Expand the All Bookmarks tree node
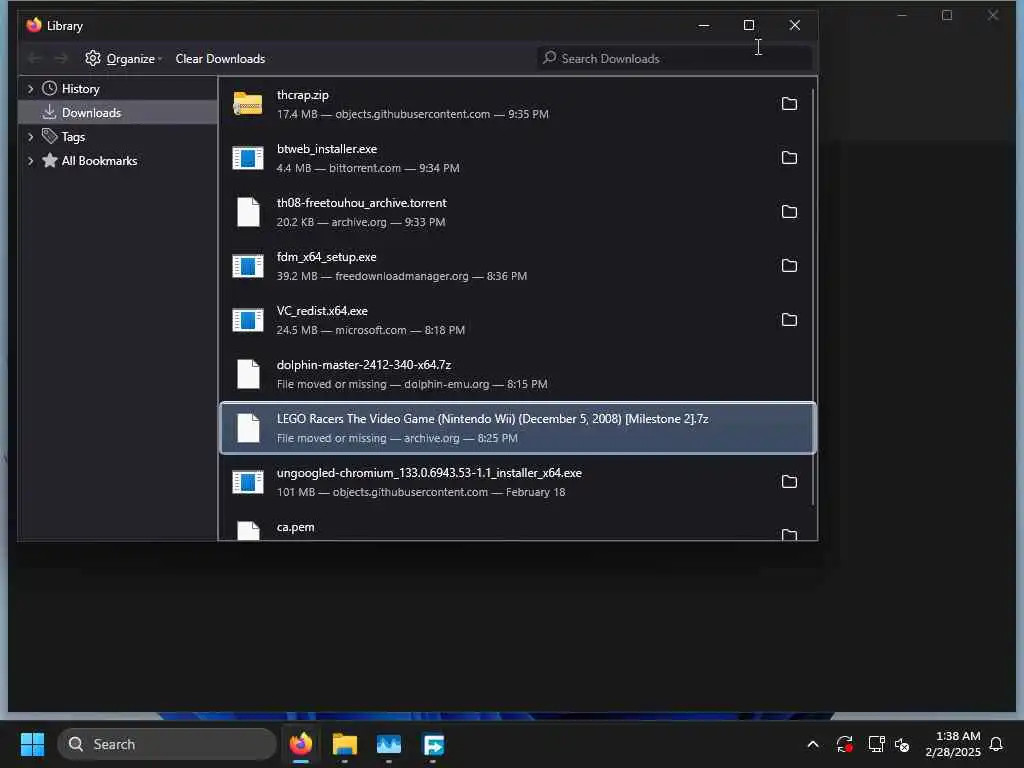The image size is (1024, 768). (30, 161)
